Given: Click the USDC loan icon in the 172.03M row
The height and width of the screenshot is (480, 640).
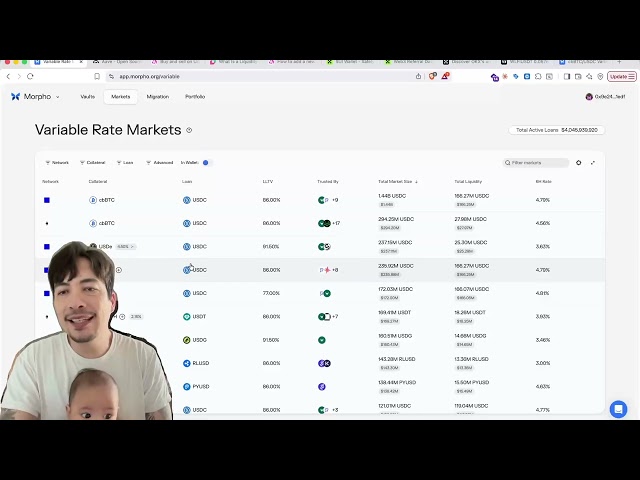Looking at the screenshot, I should click(187, 293).
